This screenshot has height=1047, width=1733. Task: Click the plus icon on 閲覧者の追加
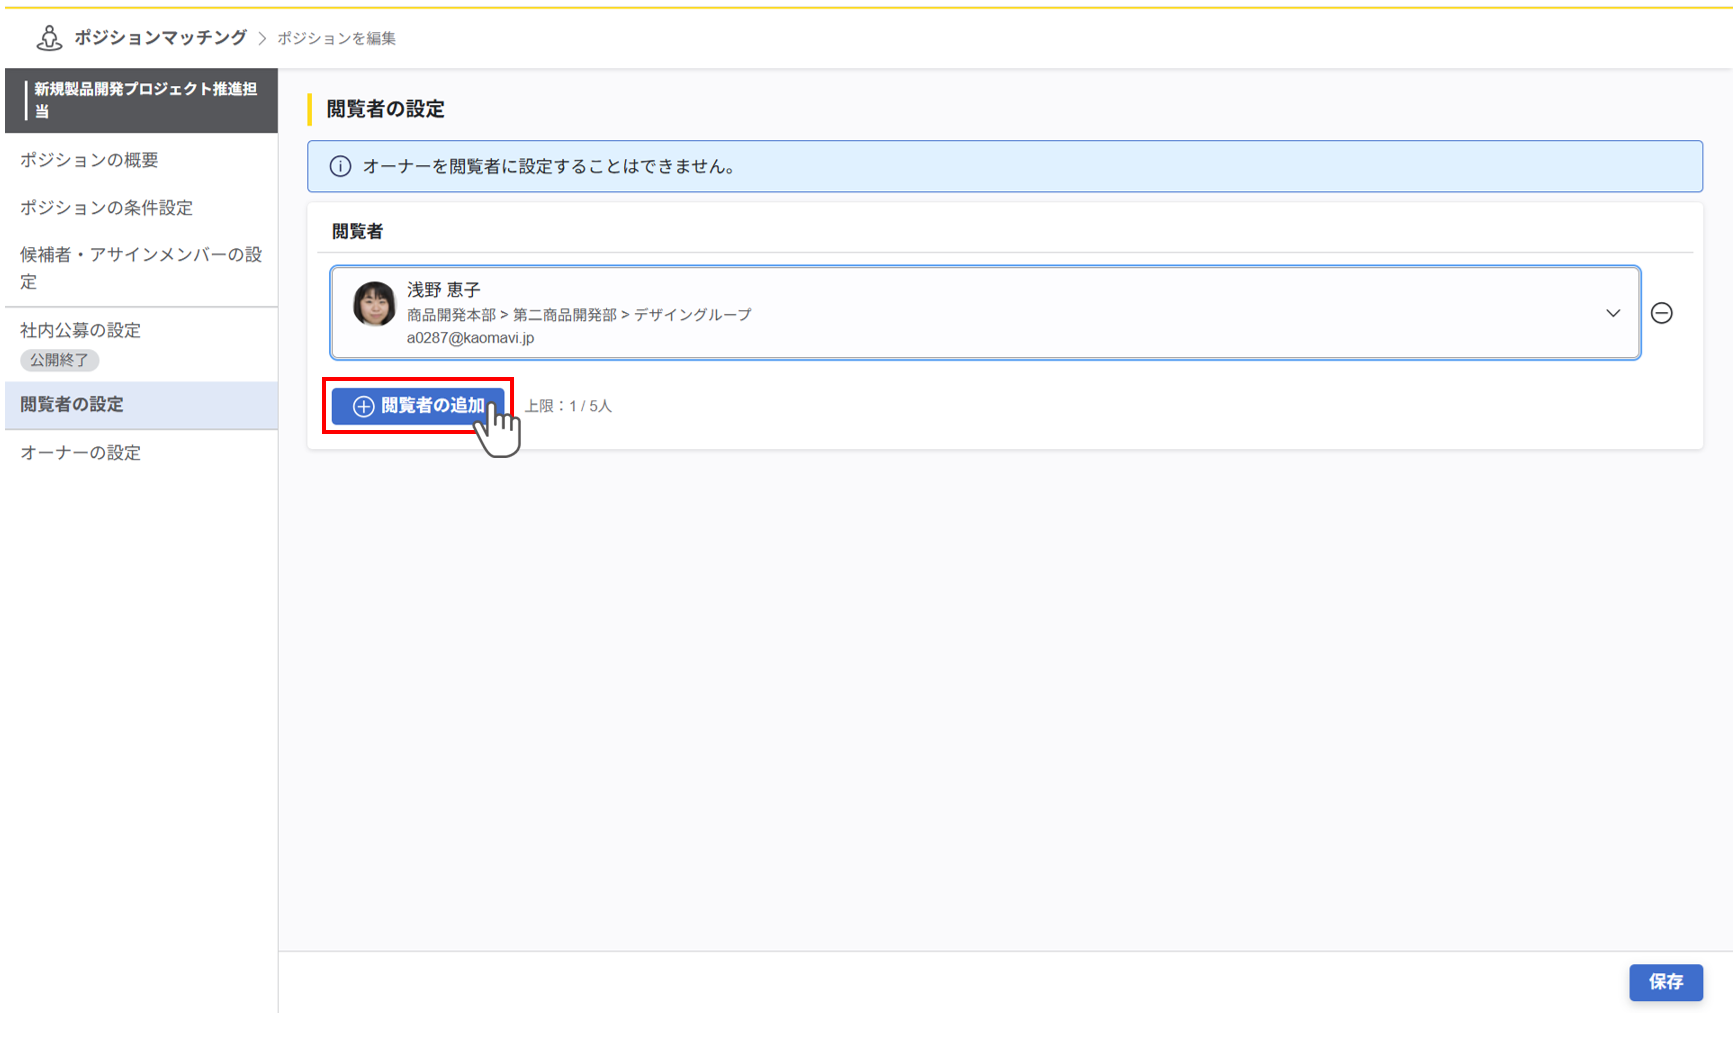pos(363,406)
